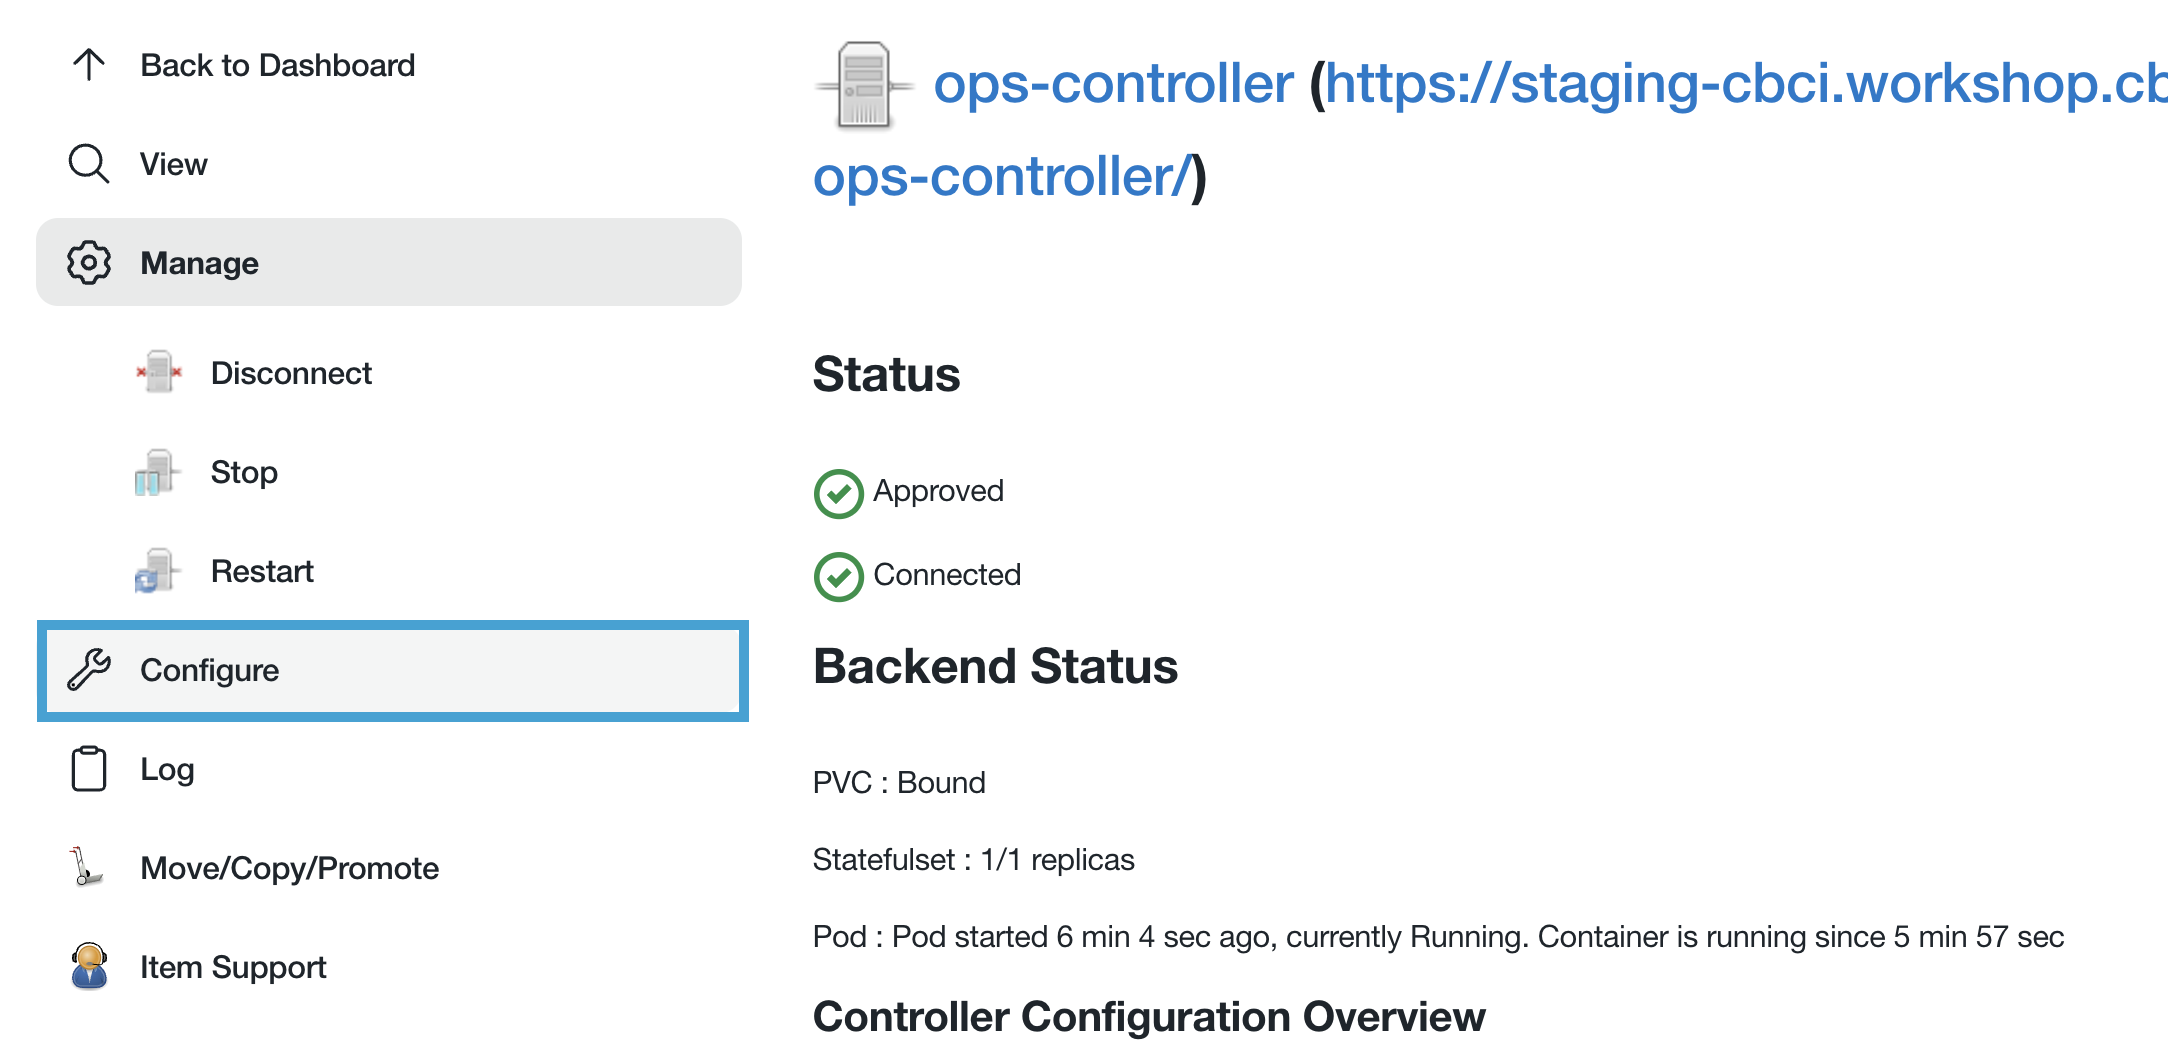Viewport: 2168px width, 1044px height.
Task: Click the green Approved status checkmark
Action: pyautogui.click(x=839, y=492)
